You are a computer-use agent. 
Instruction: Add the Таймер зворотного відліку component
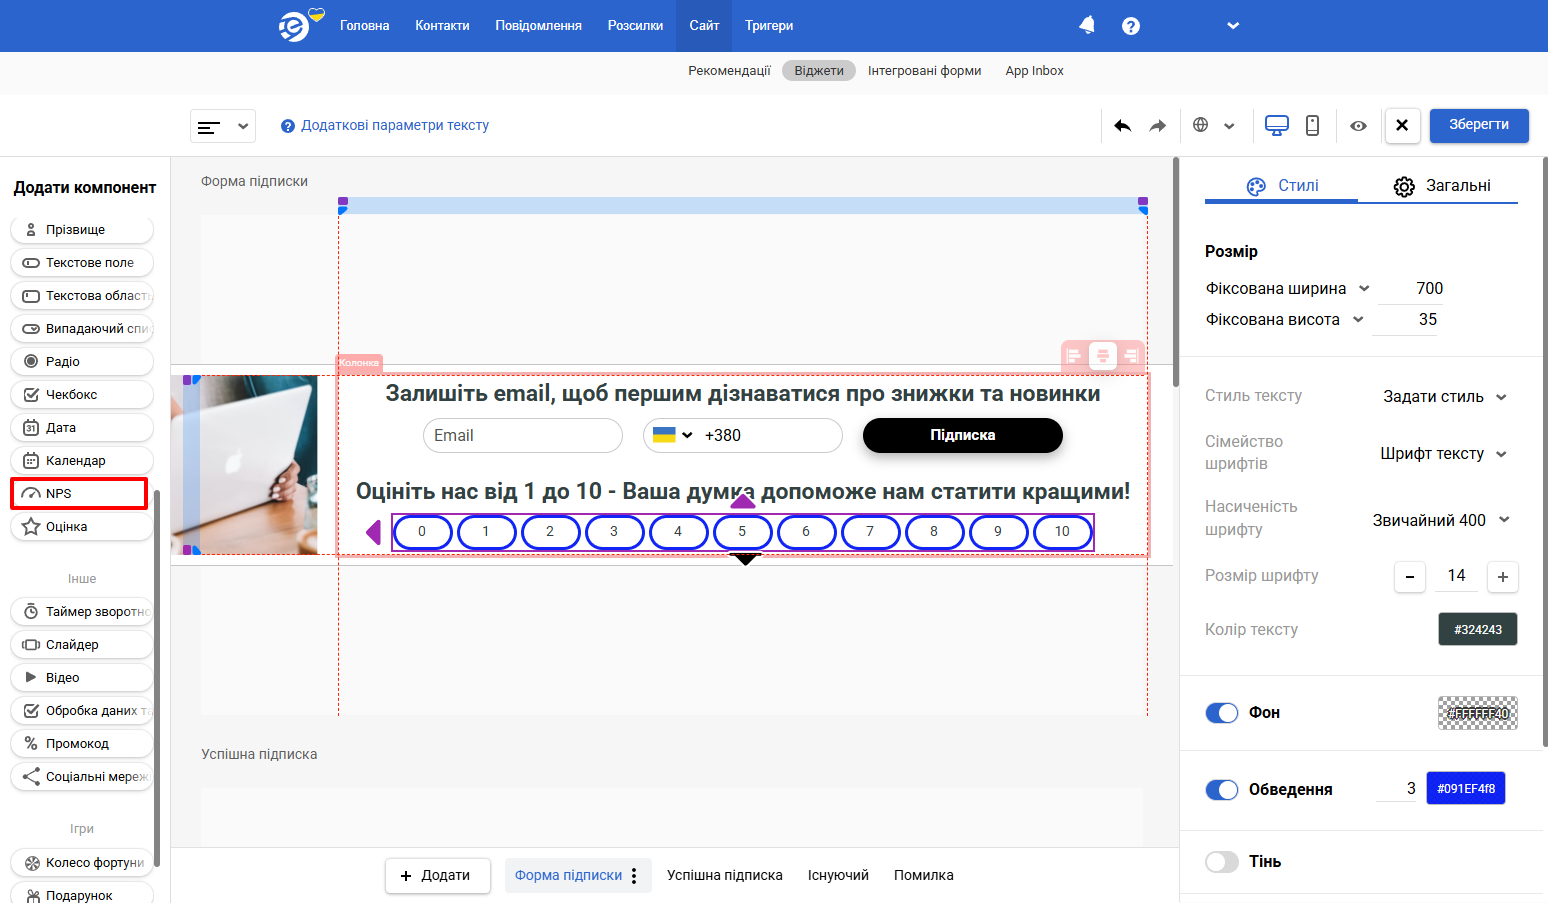(x=82, y=611)
